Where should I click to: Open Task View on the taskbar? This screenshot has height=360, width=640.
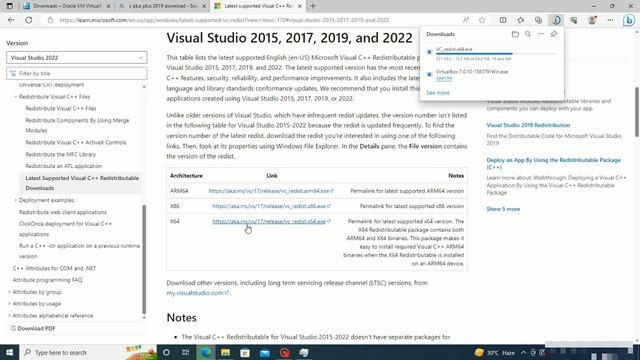[185, 352]
